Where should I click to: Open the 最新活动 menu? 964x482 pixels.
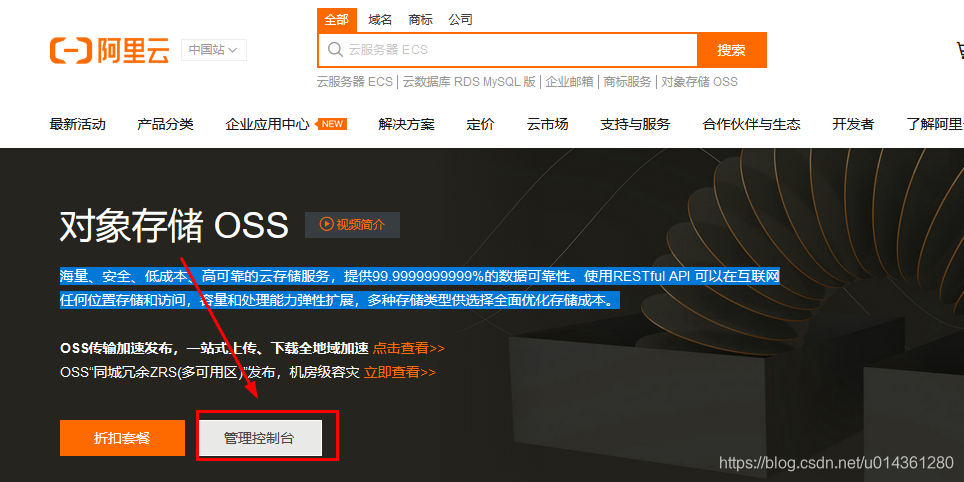[77, 124]
